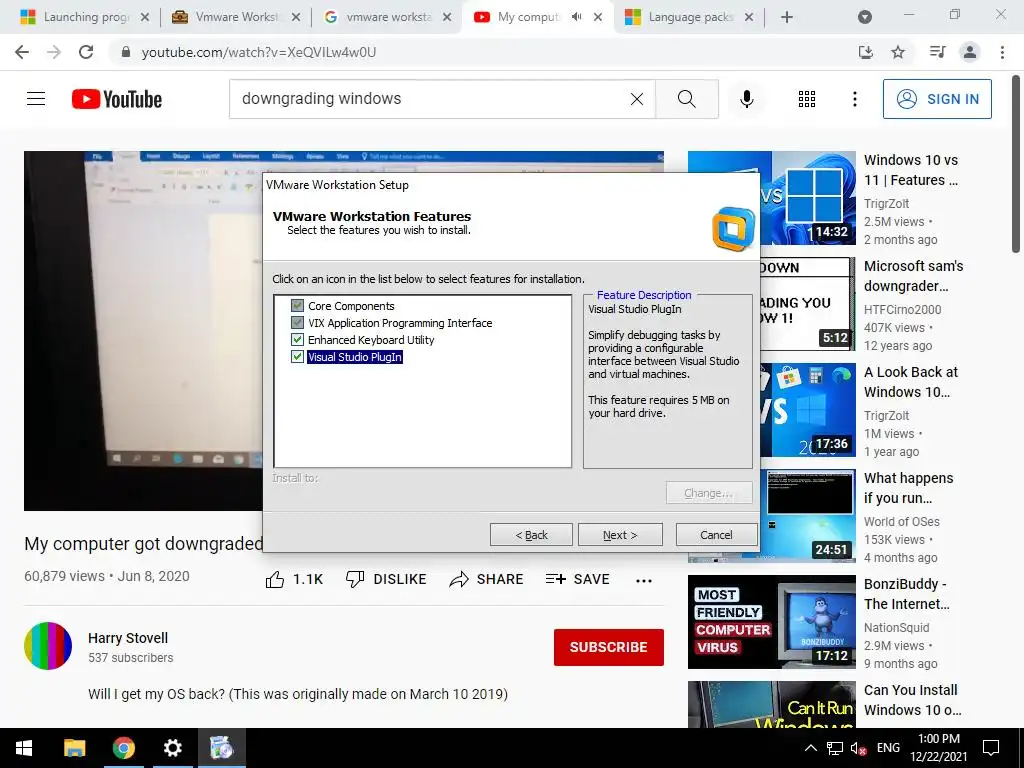Go to YouTube home via logo
Viewport: 1024px width, 768px height.
click(x=116, y=99)
